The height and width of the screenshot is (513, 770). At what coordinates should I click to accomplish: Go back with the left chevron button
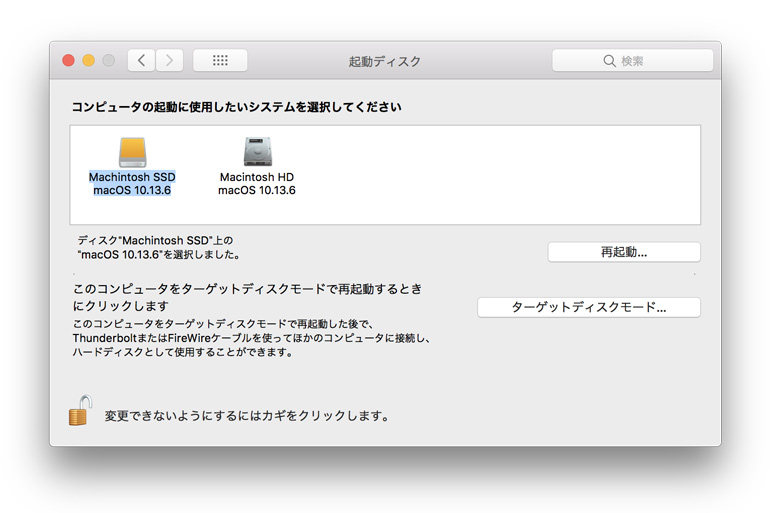[142, 61]
